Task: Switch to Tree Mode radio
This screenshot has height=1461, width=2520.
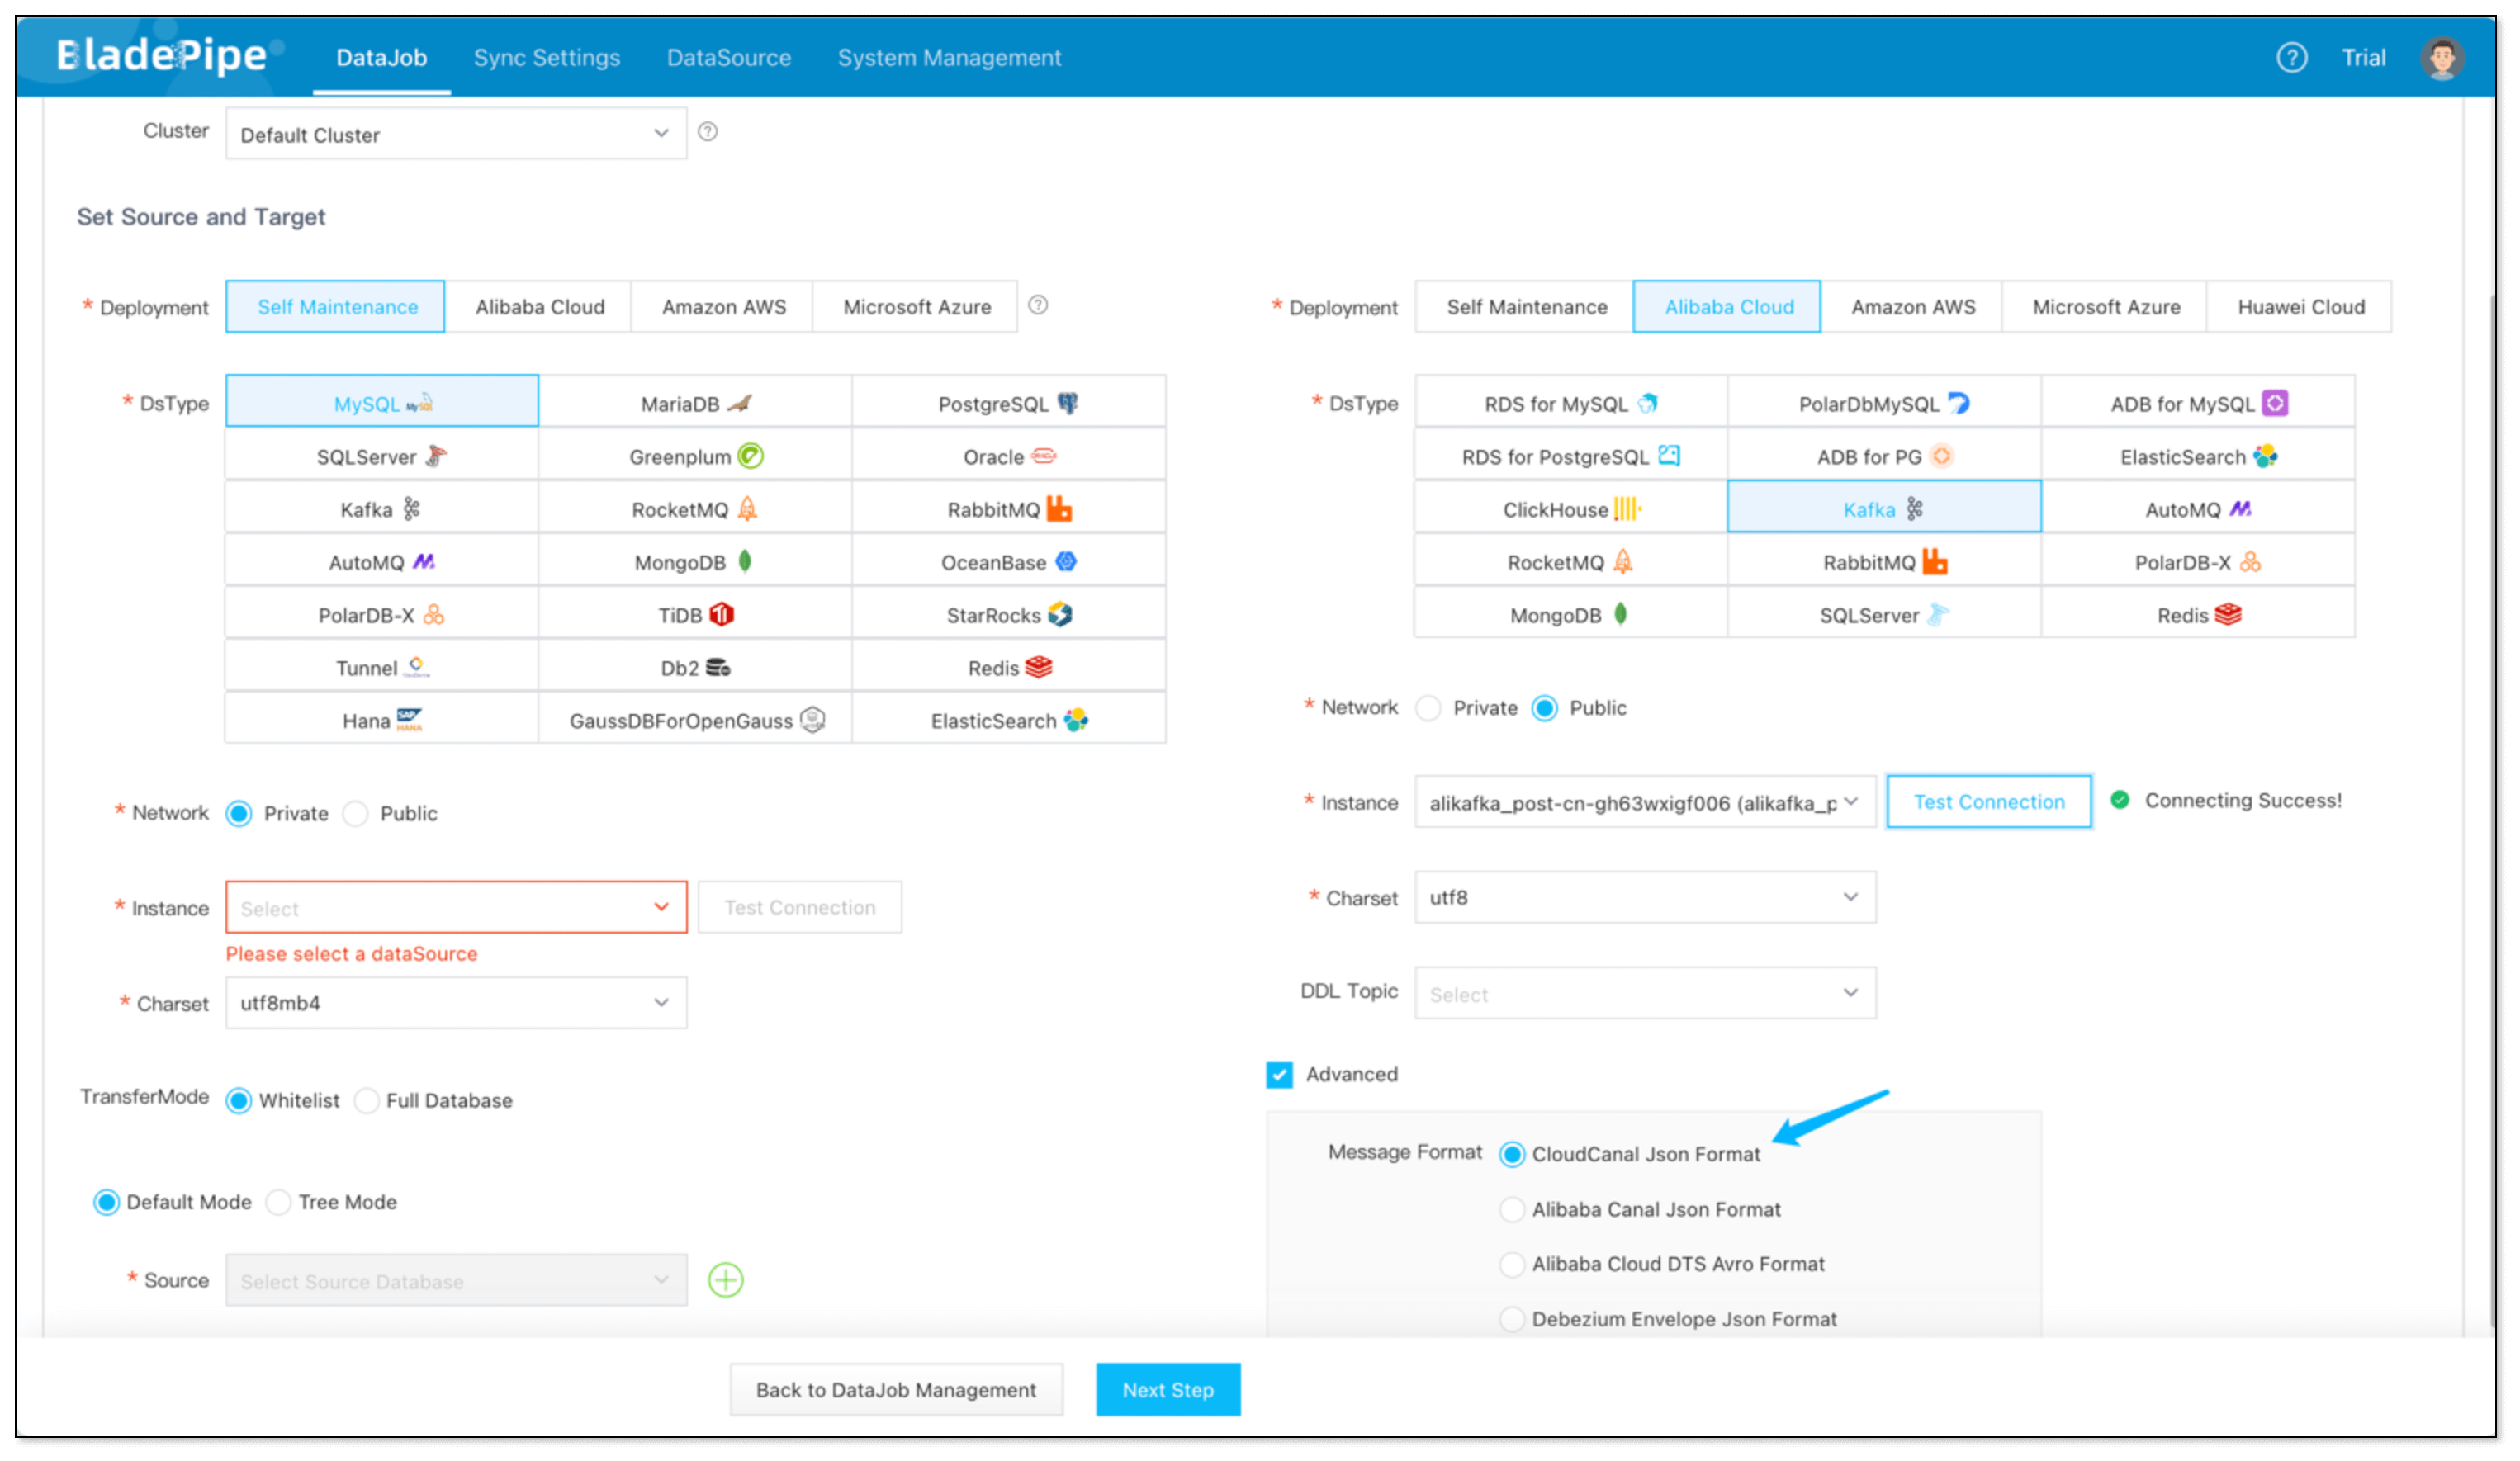Action: click(x=278, y=1201)
